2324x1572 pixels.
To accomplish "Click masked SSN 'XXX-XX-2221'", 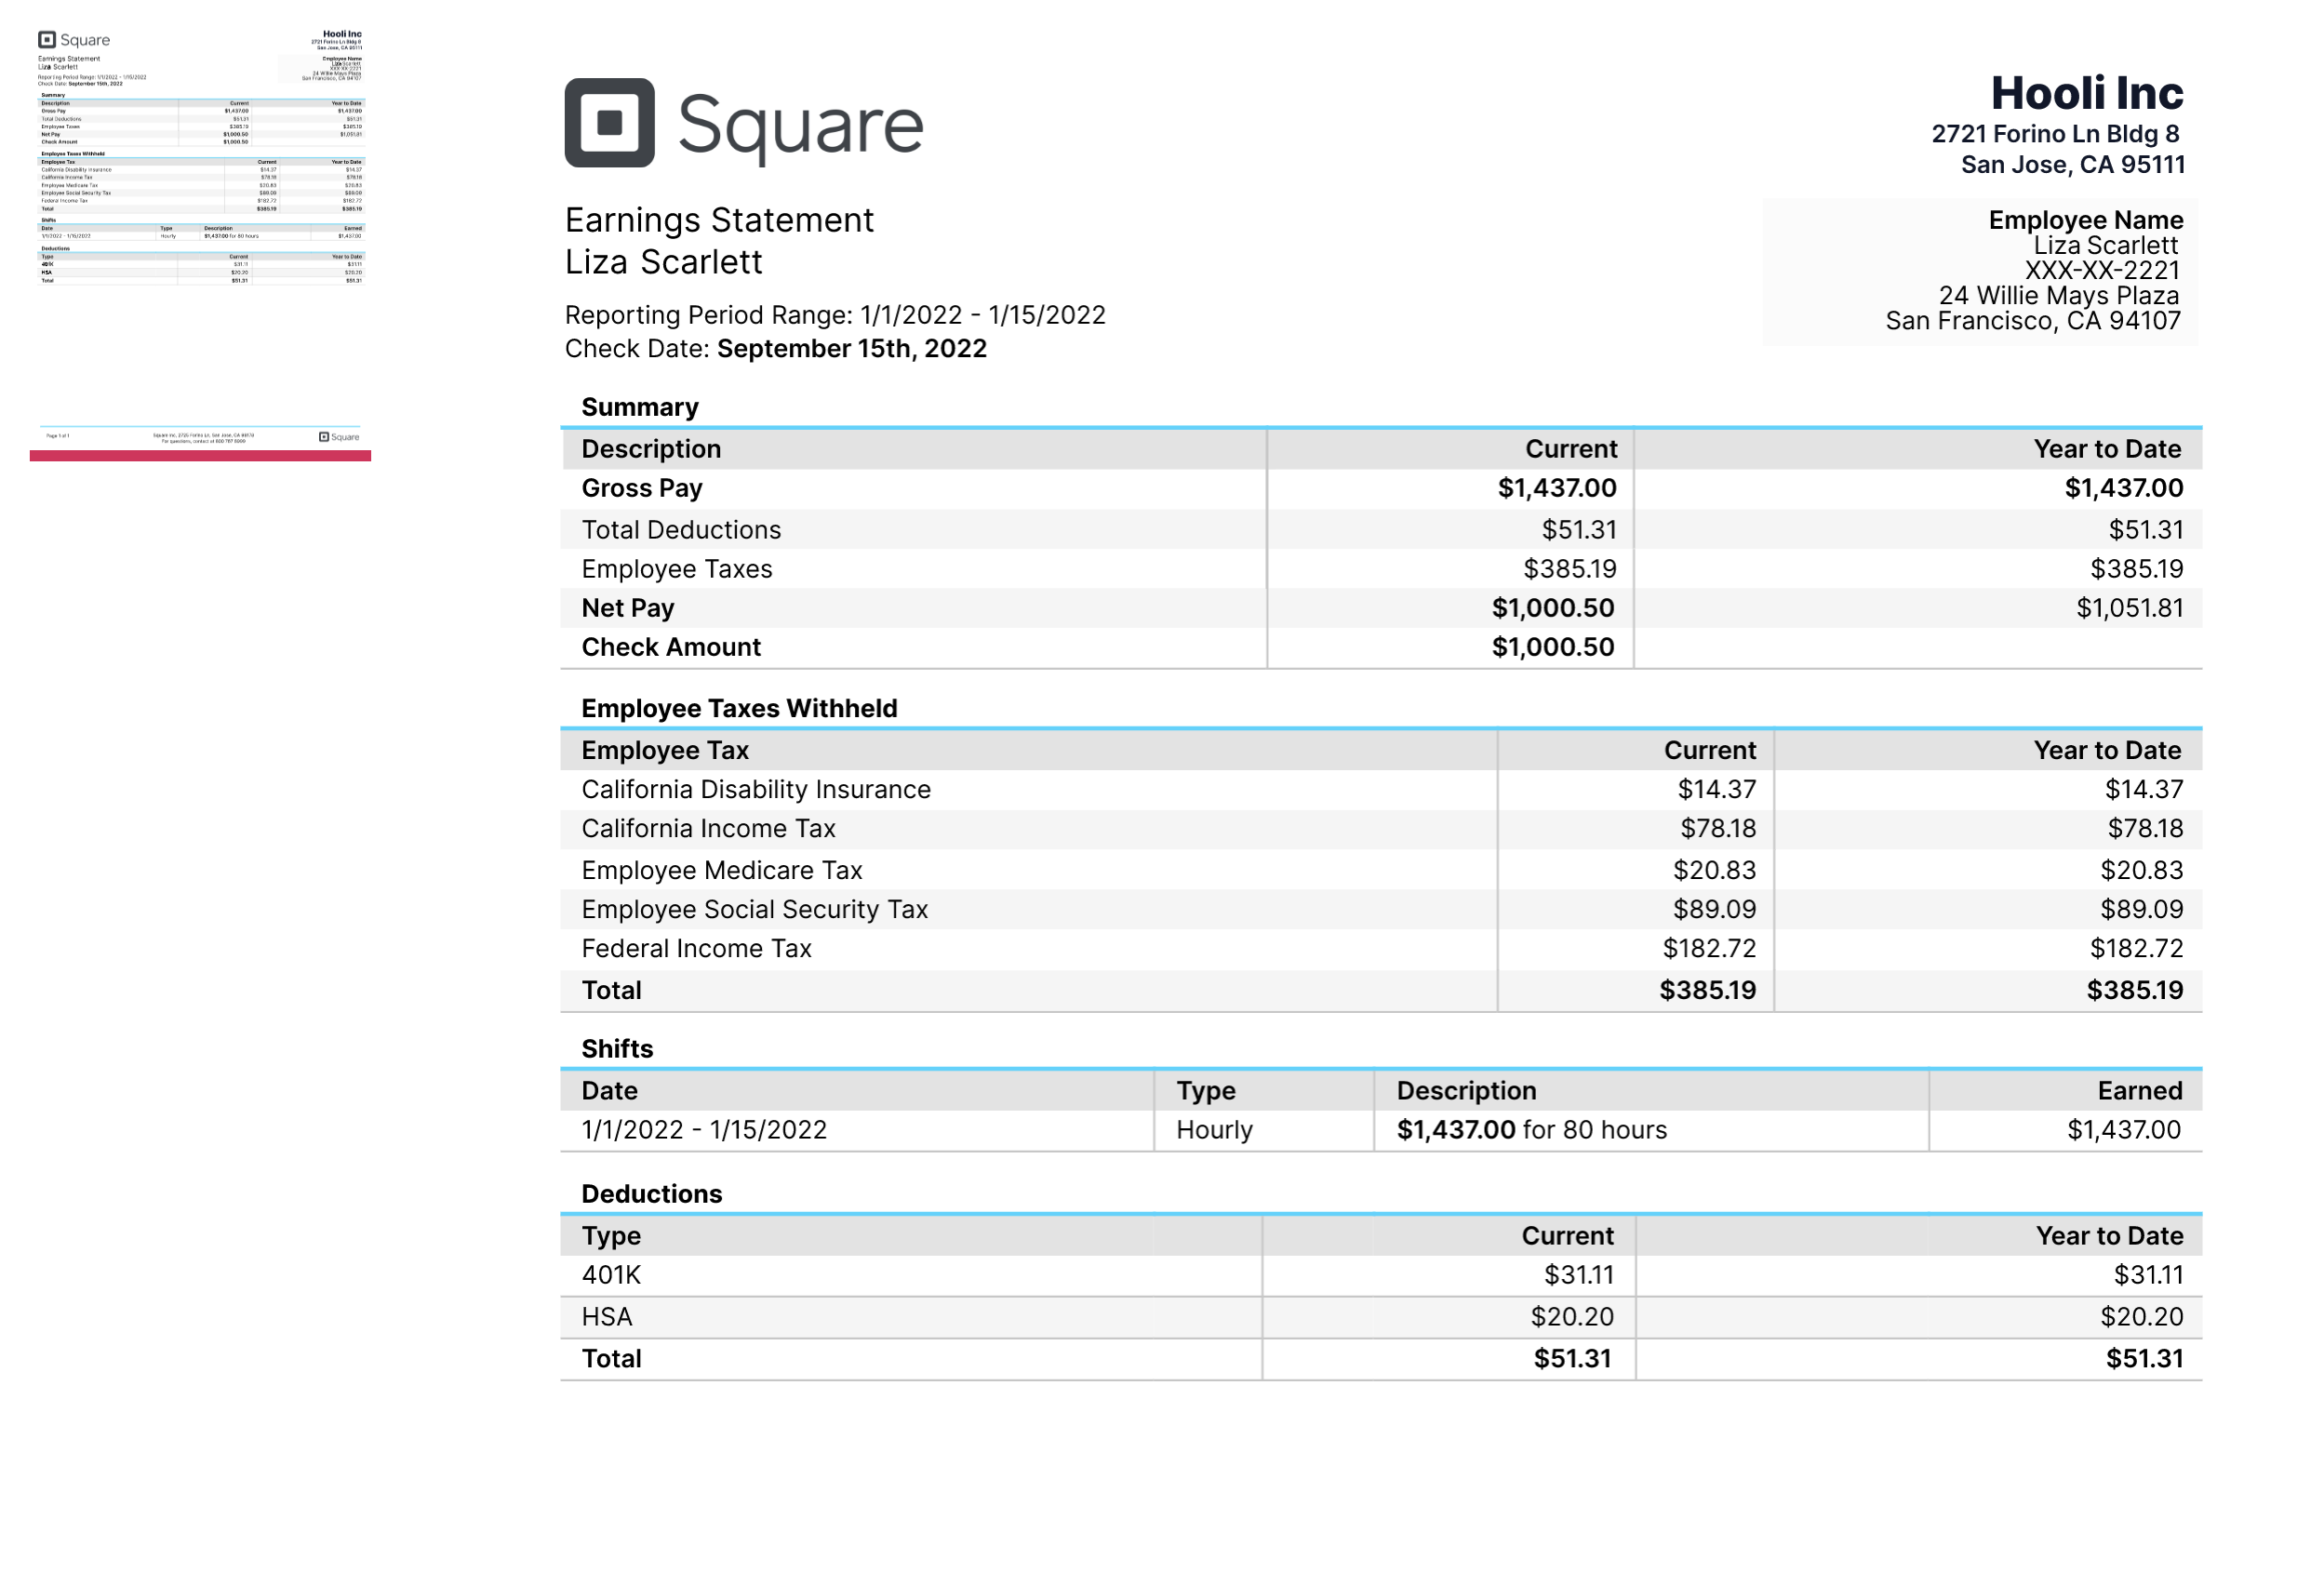I will 2102,271.
